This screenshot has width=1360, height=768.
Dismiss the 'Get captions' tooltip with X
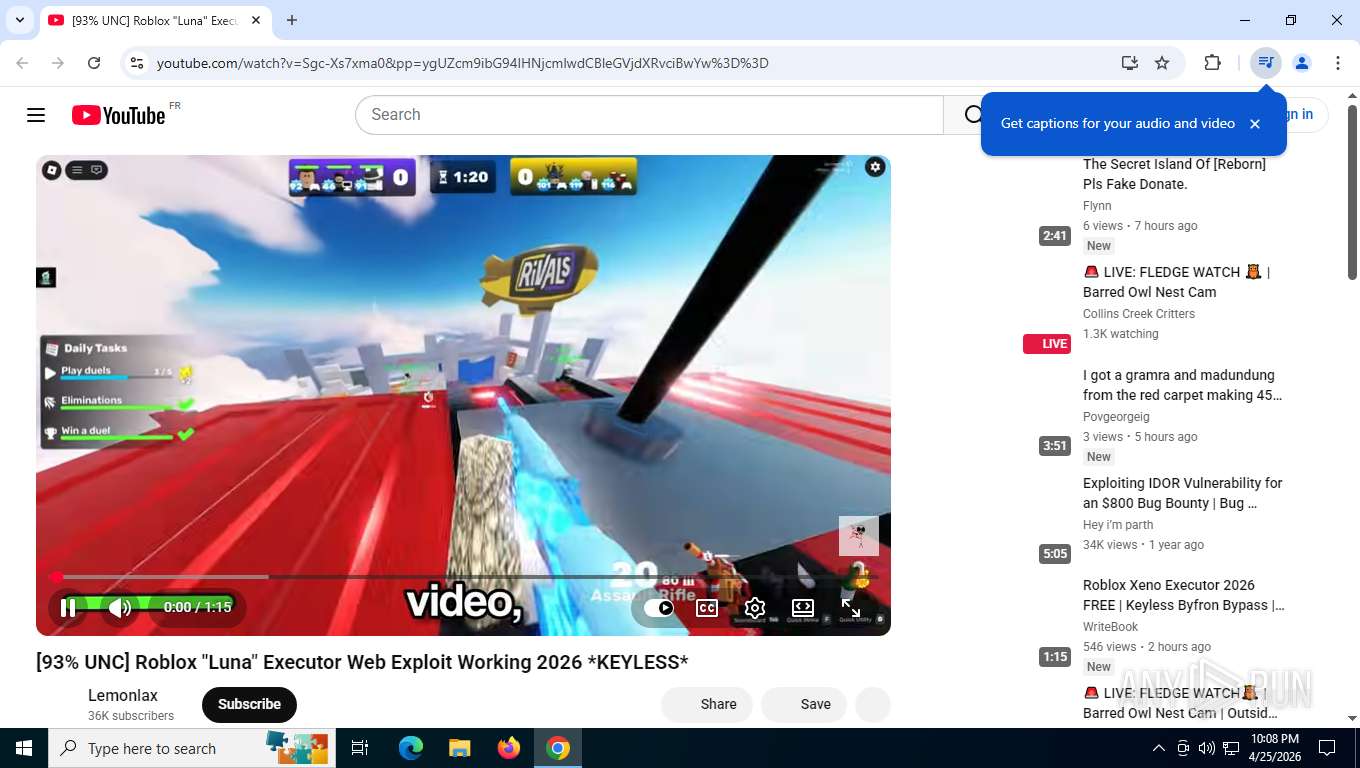1255,124
